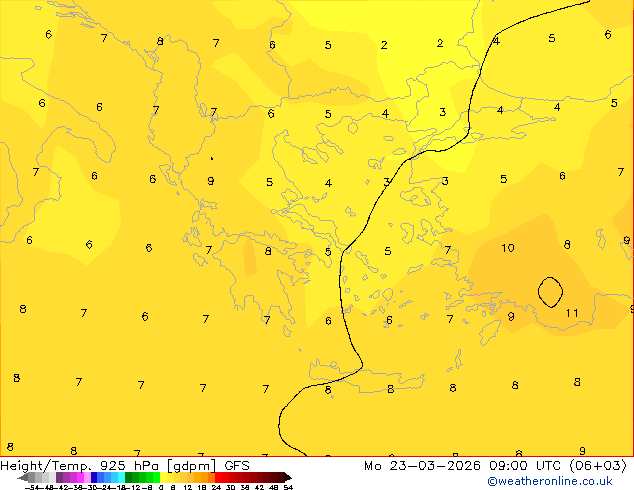Image resolution: width=634 pixels, height=490 pixels.
Task: Click the temperature value '11' on the map
Action: pos(572,313)
